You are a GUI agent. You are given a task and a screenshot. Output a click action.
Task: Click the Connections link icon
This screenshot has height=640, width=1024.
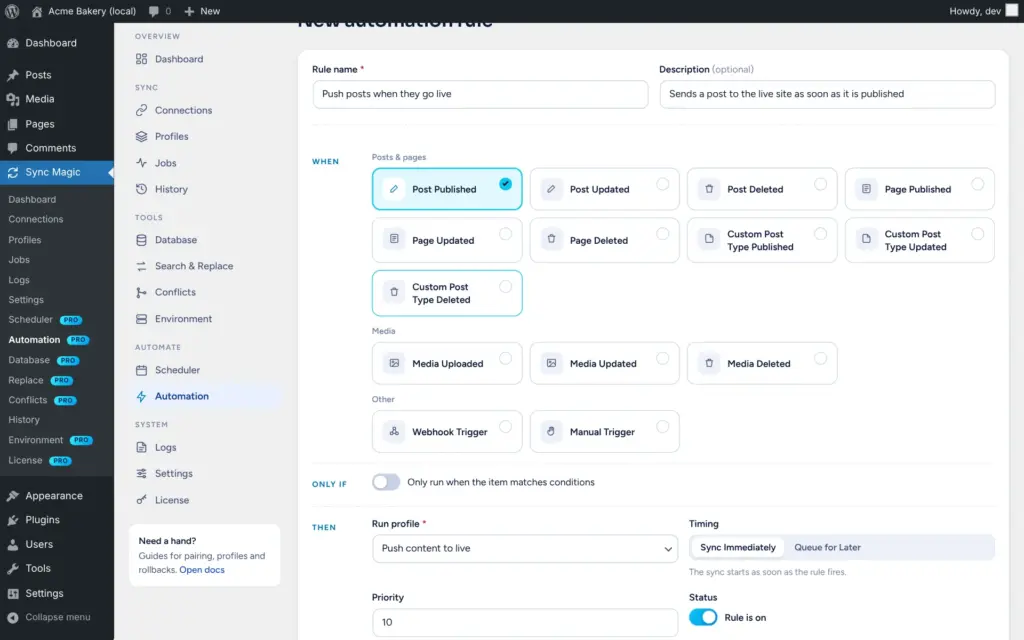141,110
